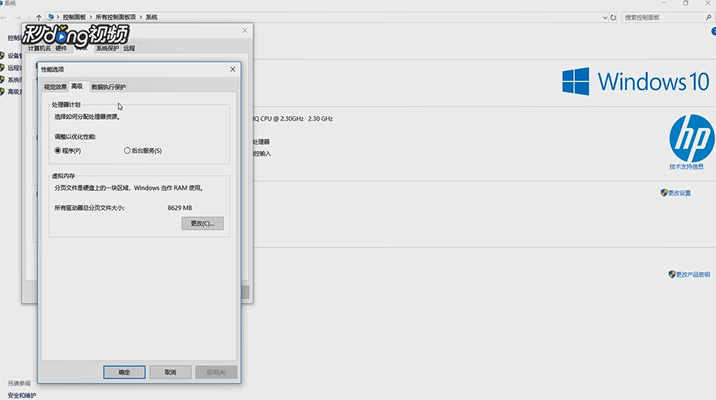Switch to the 高级 tab in 性能选项

(77, 86)
